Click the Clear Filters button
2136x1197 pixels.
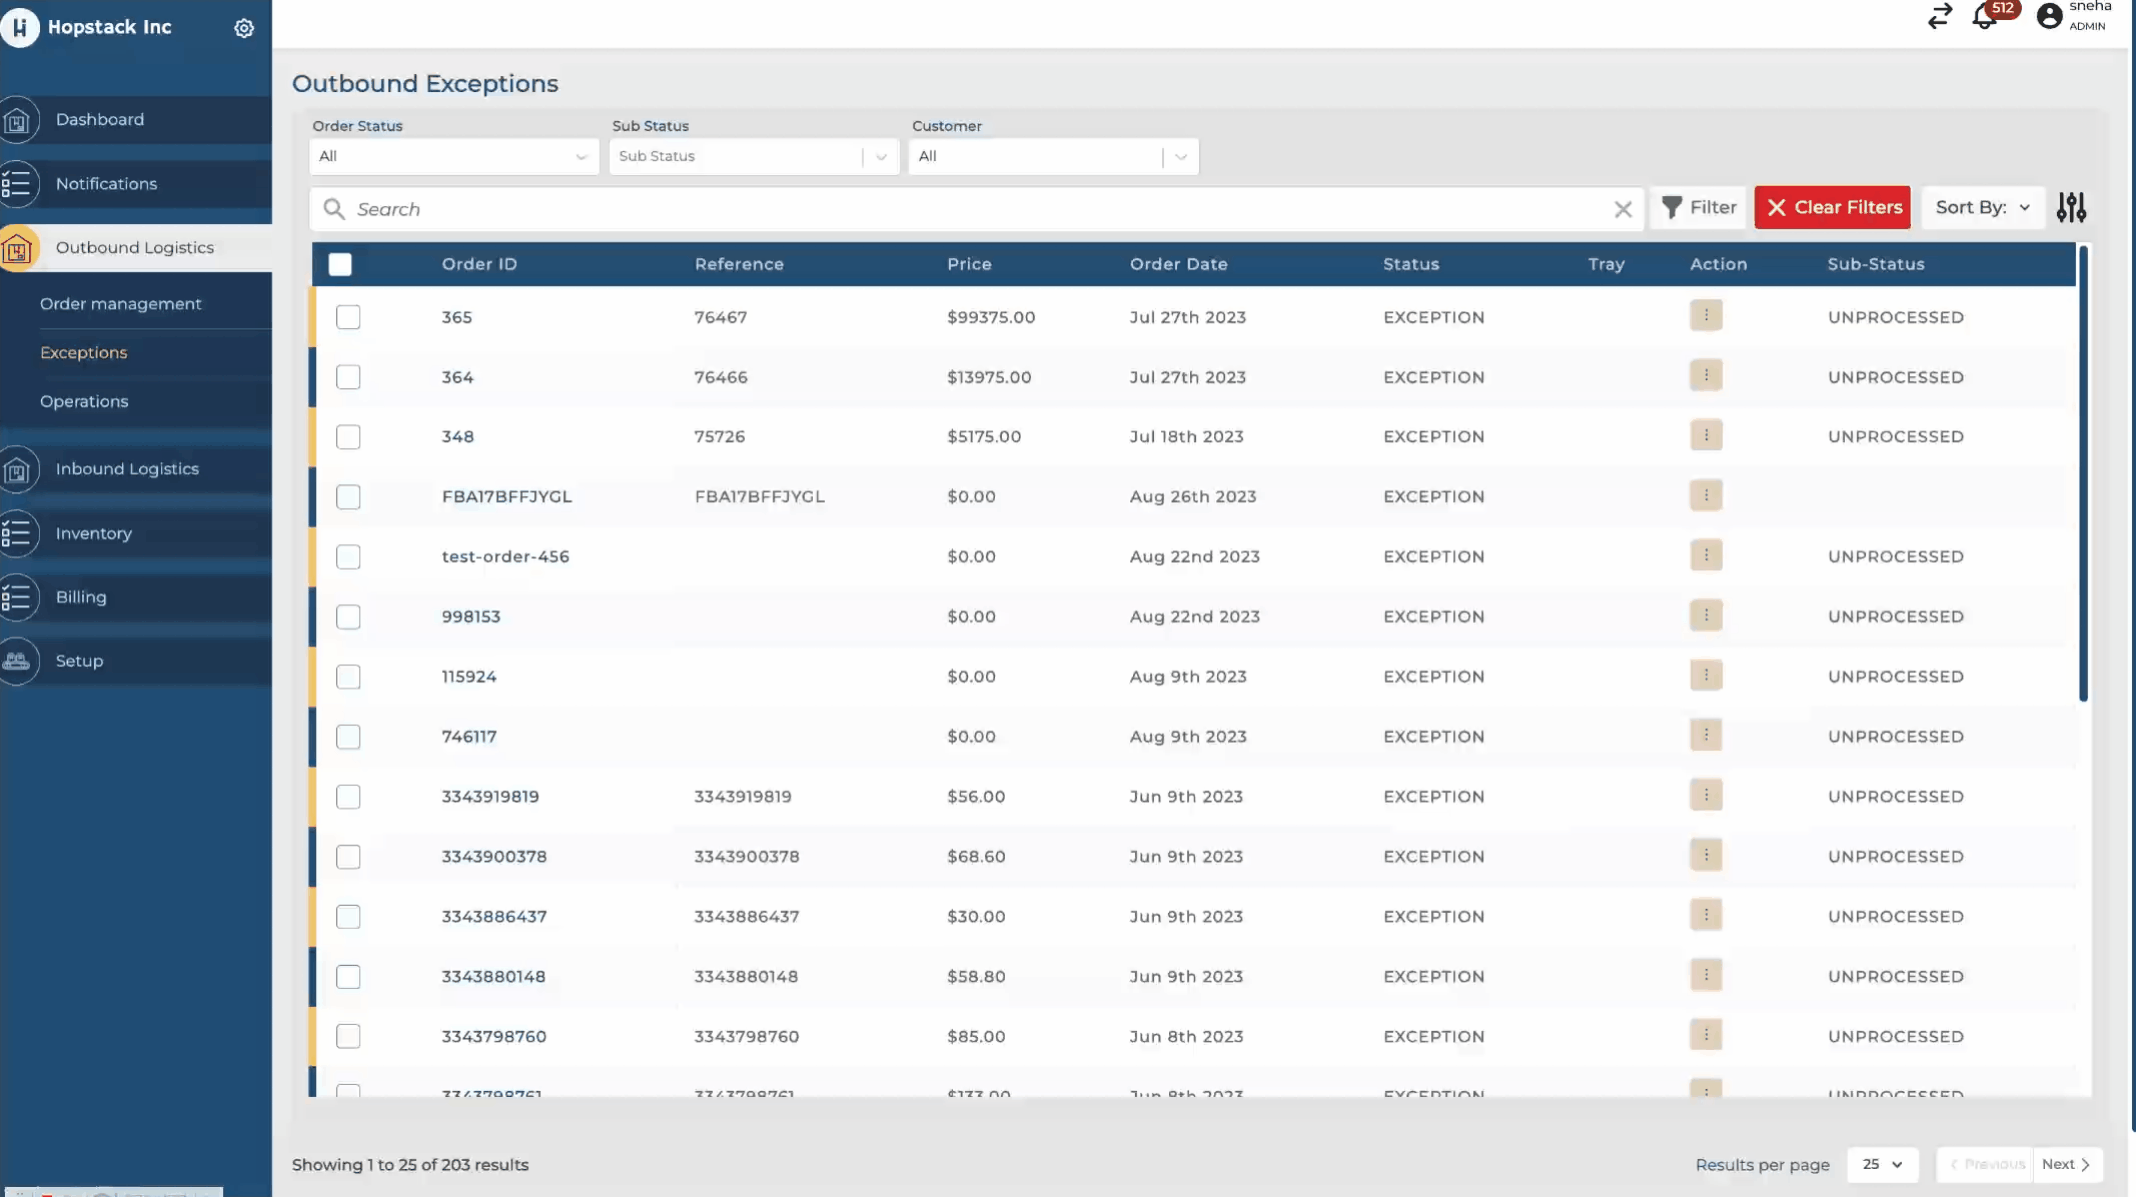(1832, 207)
